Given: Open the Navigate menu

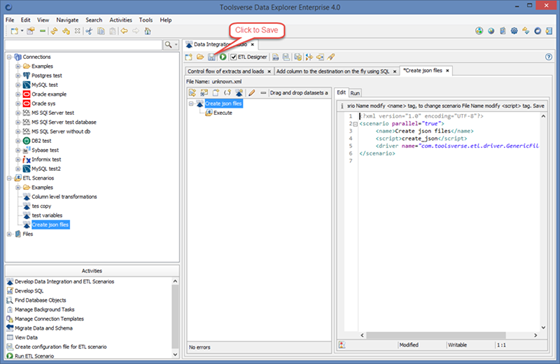Looking at the screenshot, I should 67,20.
